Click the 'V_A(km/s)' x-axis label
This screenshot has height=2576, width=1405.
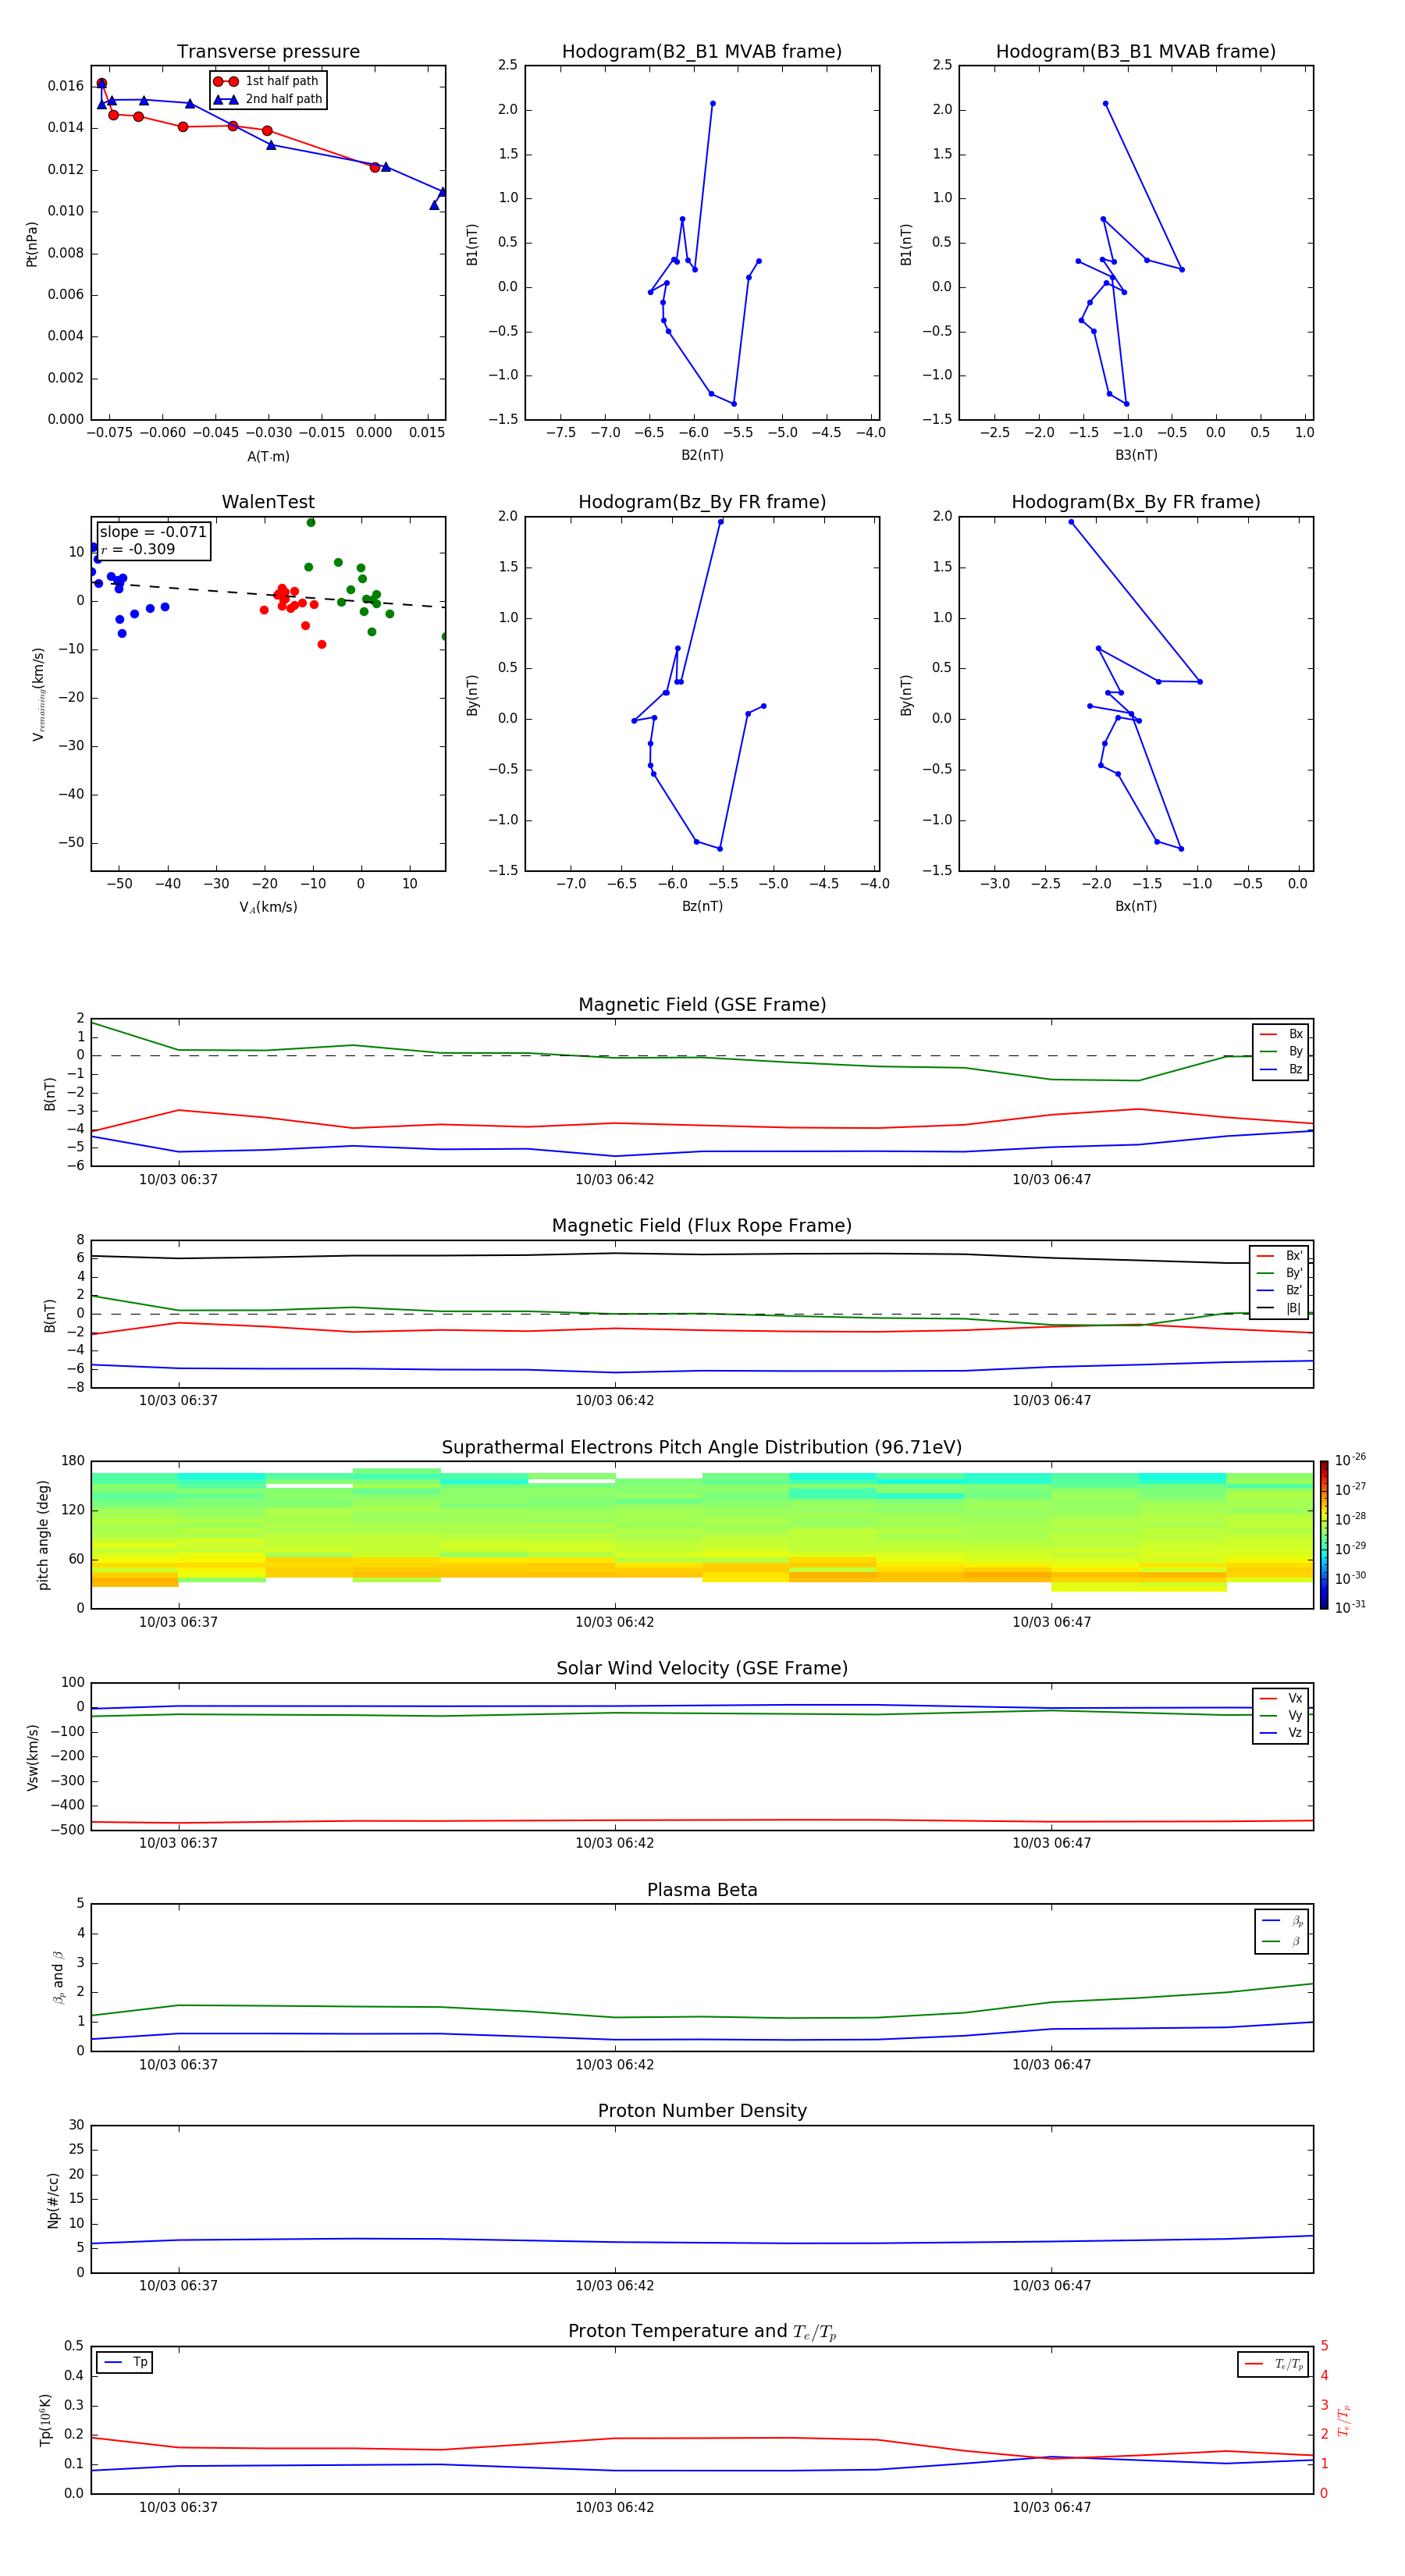click(x=268, y=907)
